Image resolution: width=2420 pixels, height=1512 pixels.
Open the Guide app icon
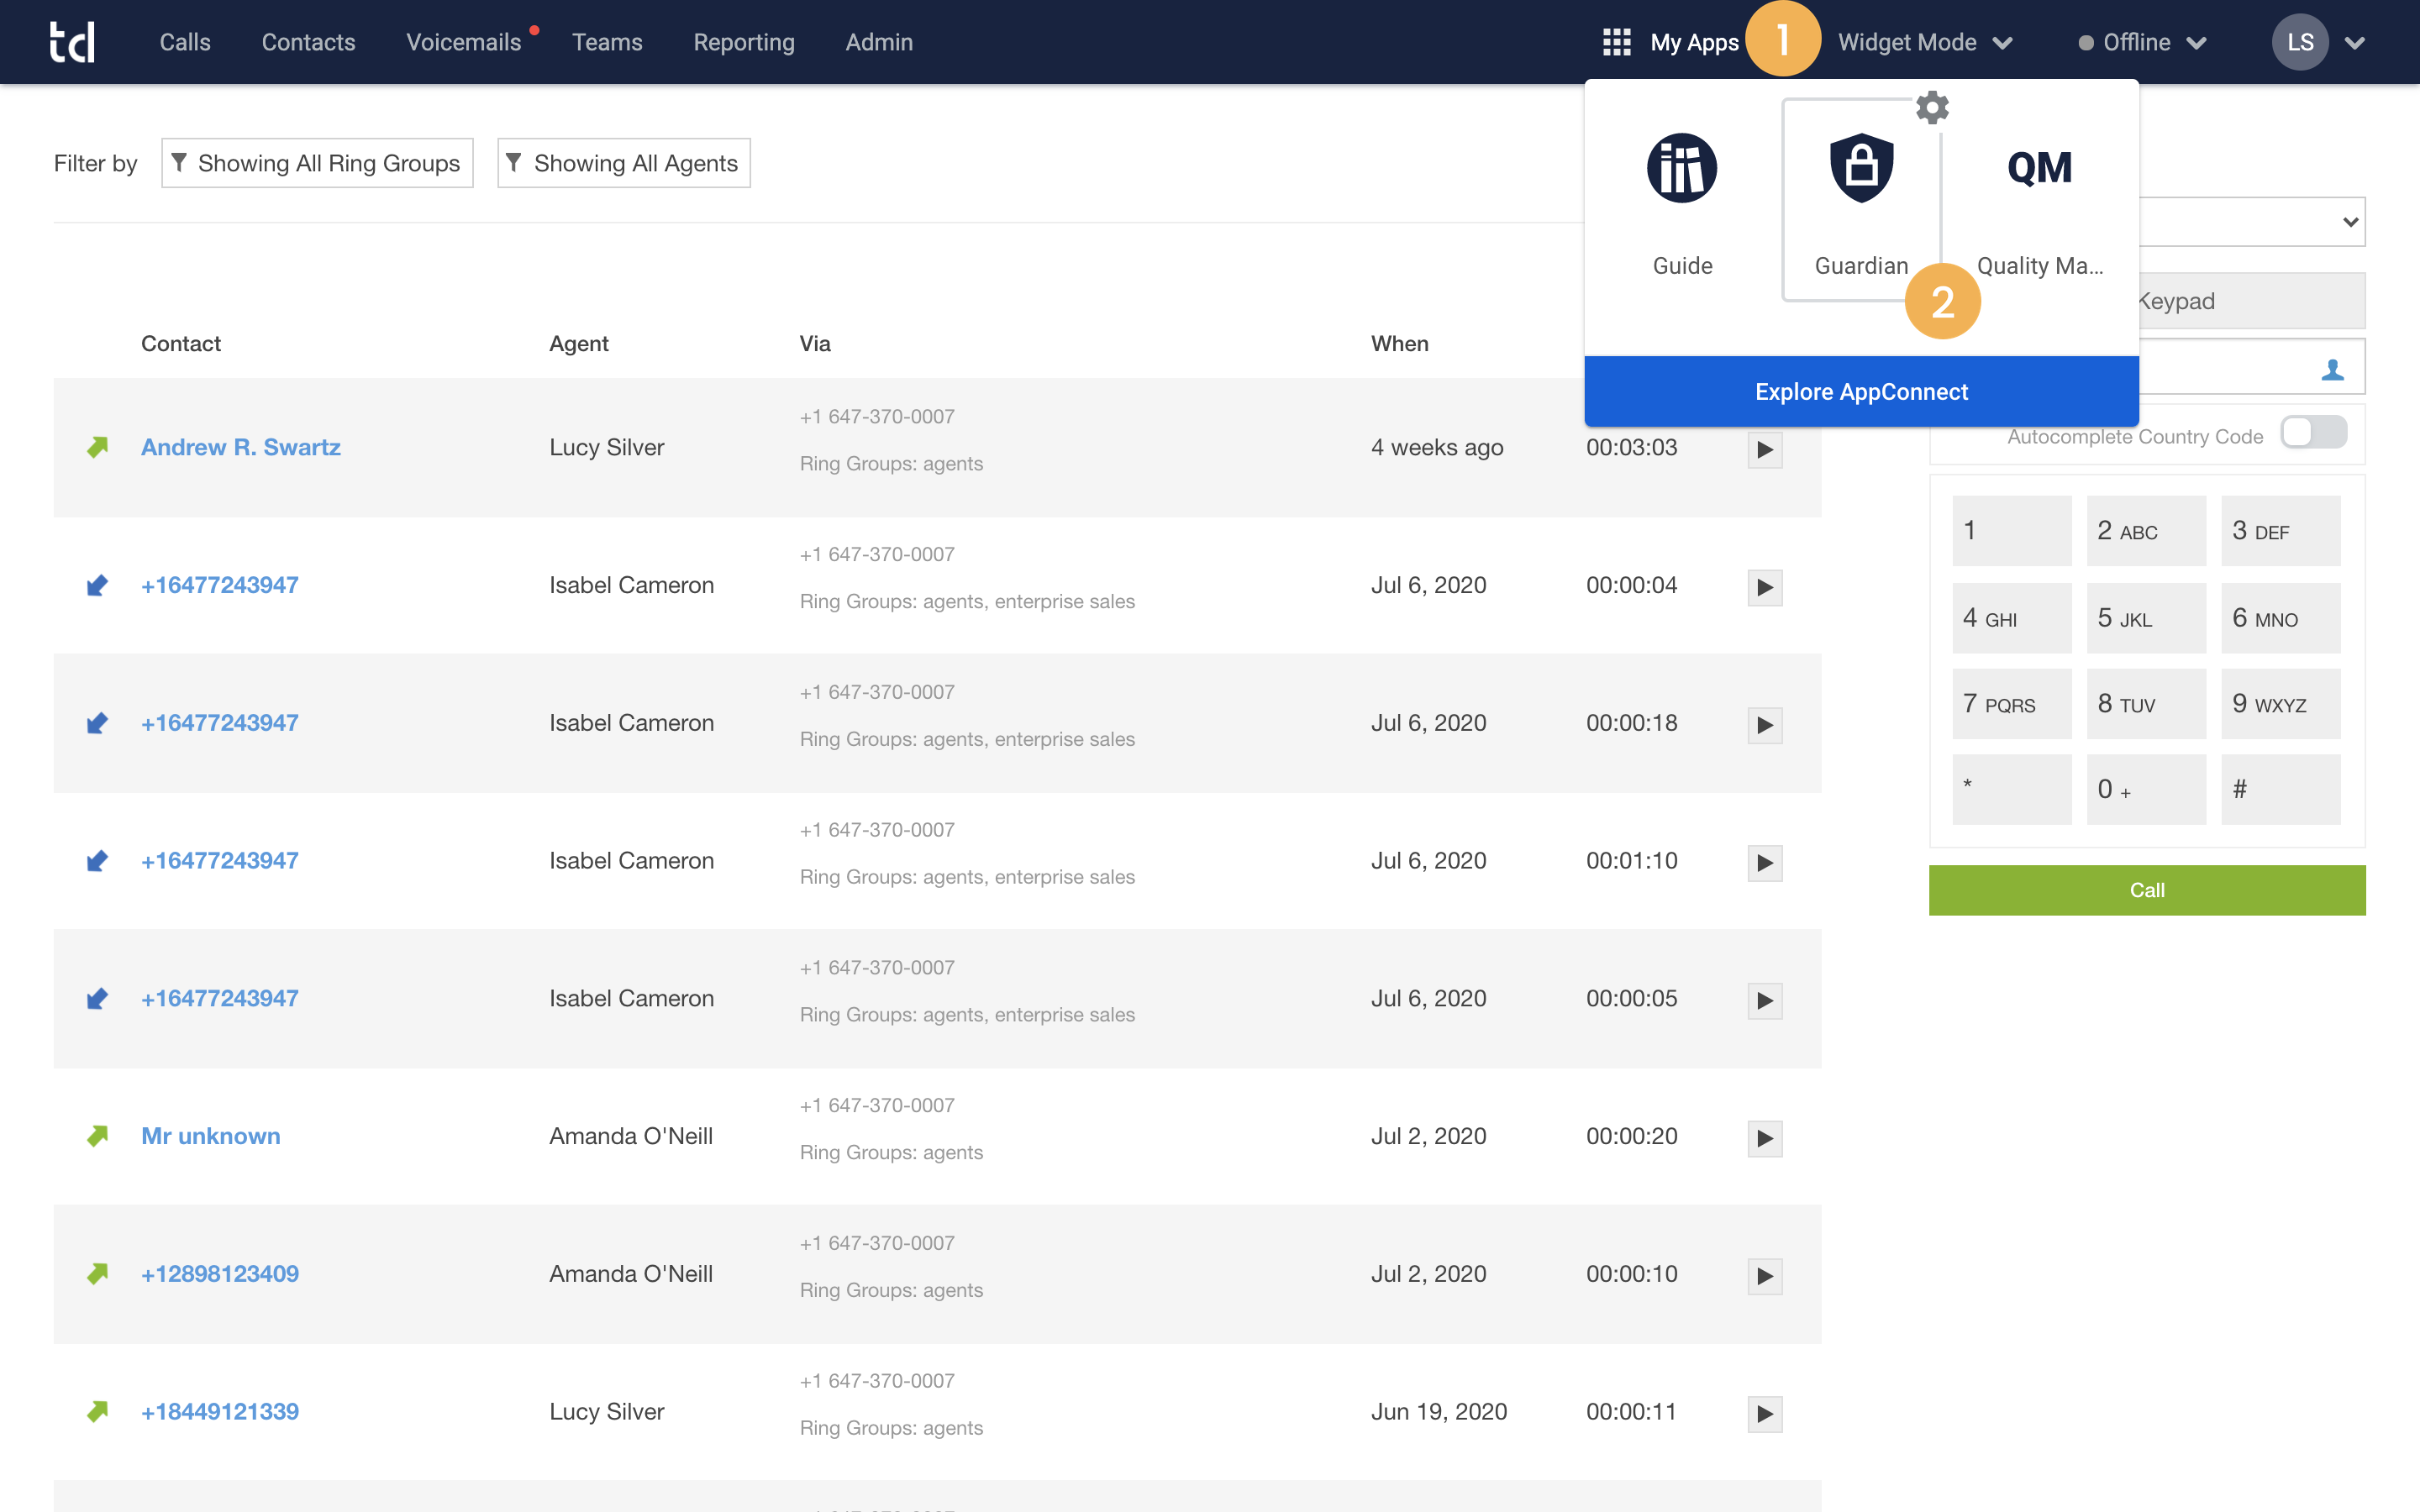tap(1682, 167)
